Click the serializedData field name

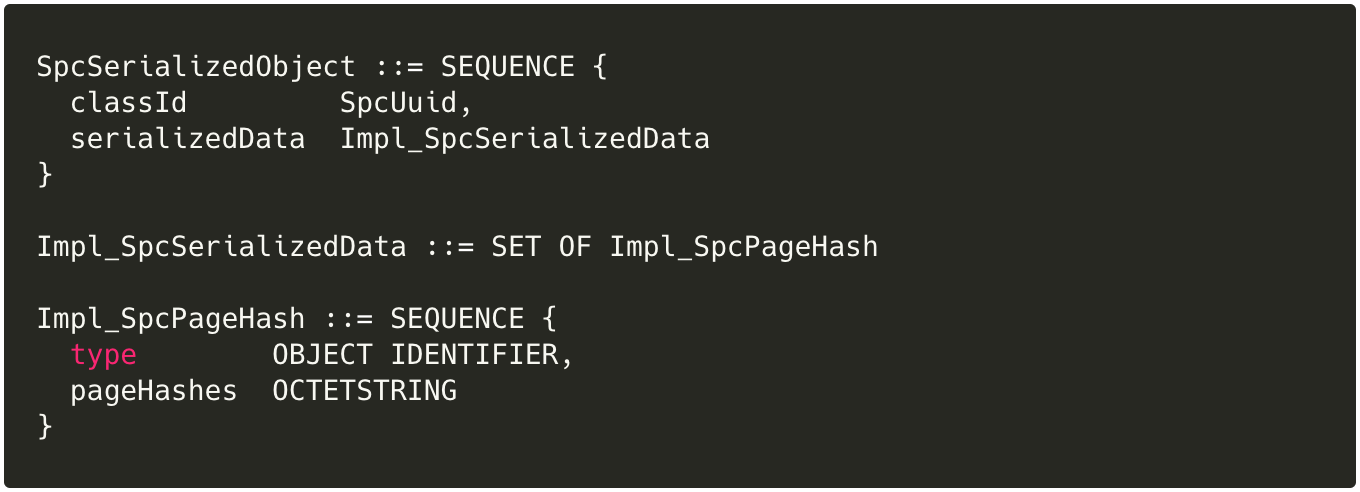point(187,139)
